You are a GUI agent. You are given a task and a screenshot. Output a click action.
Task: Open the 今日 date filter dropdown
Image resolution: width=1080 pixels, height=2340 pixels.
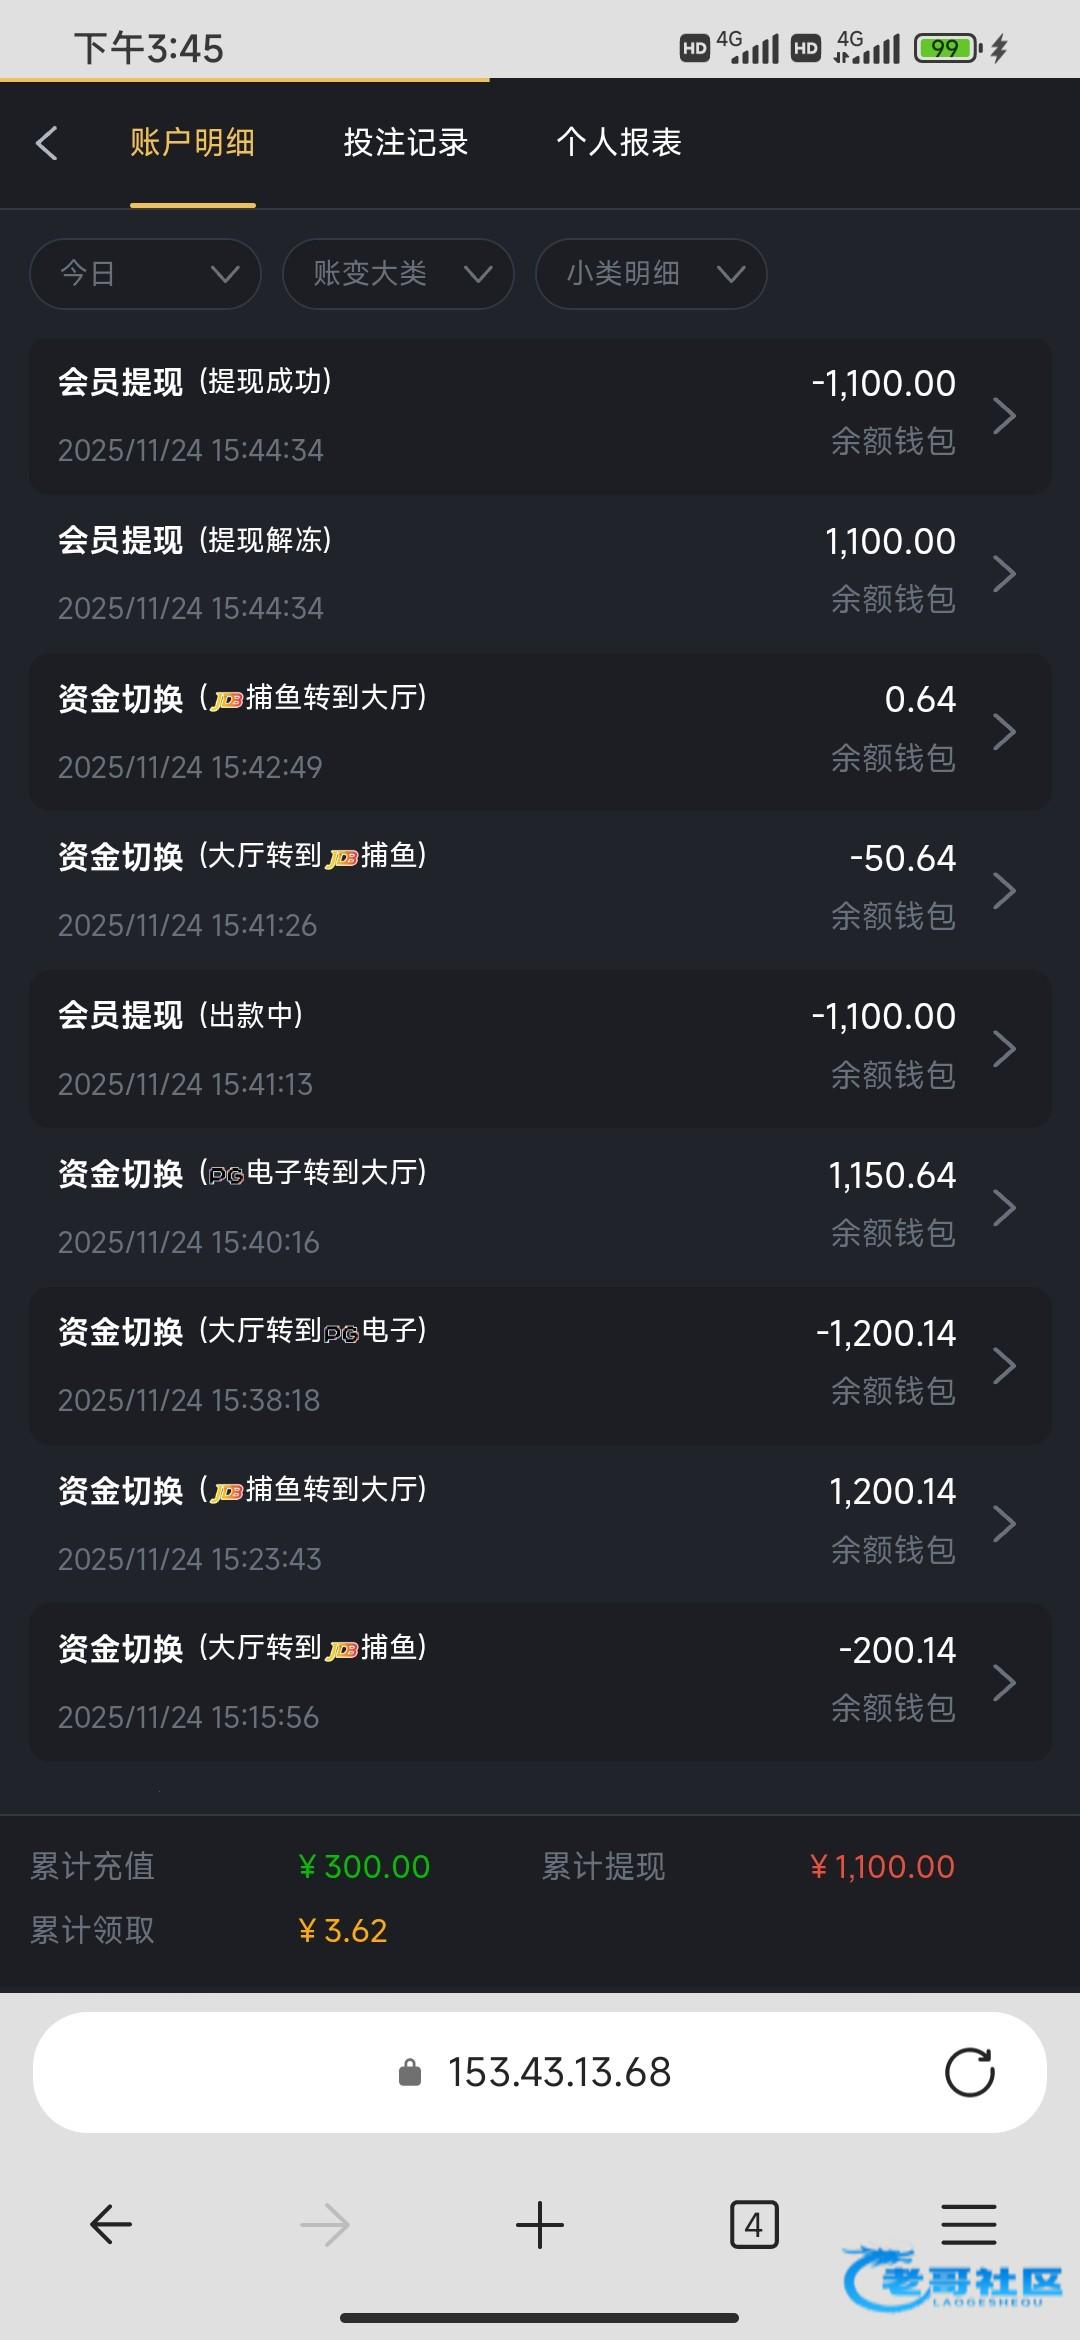tap(146, 273)
